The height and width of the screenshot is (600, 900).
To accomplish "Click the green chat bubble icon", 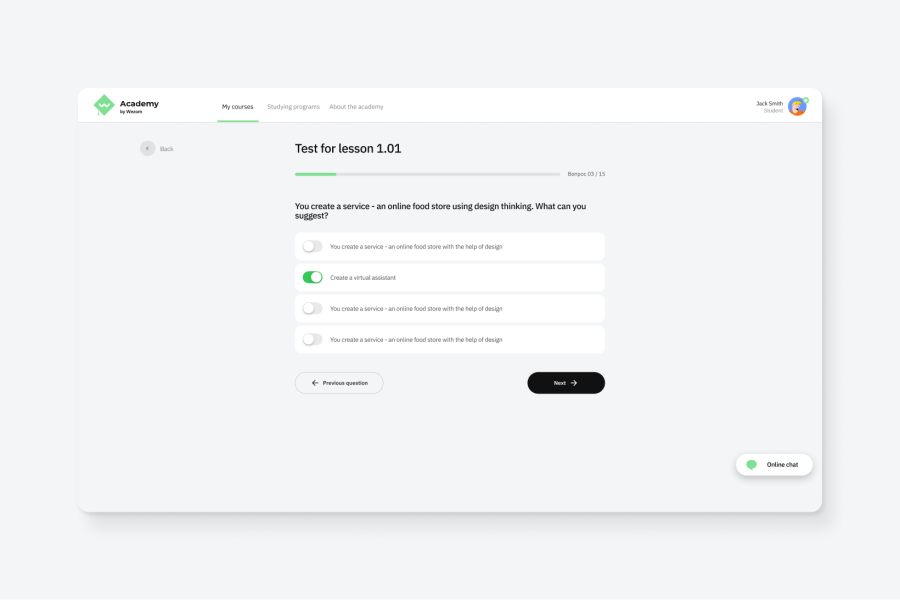I will [751, 464].
